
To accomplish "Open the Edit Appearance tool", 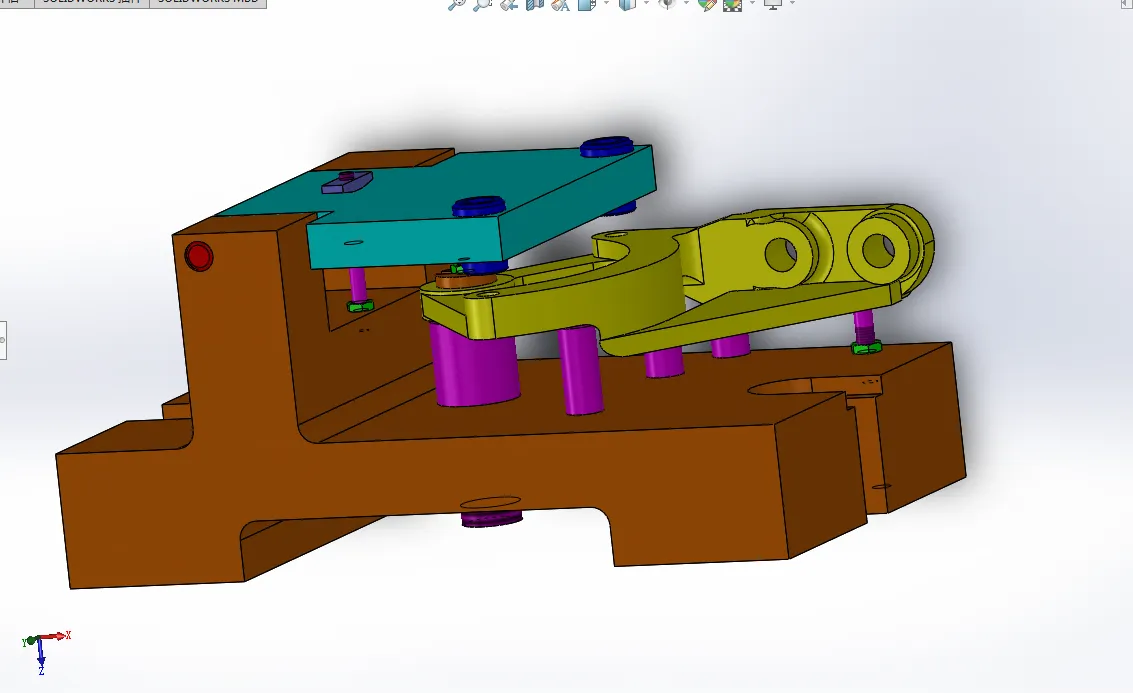I will [707, 4].
